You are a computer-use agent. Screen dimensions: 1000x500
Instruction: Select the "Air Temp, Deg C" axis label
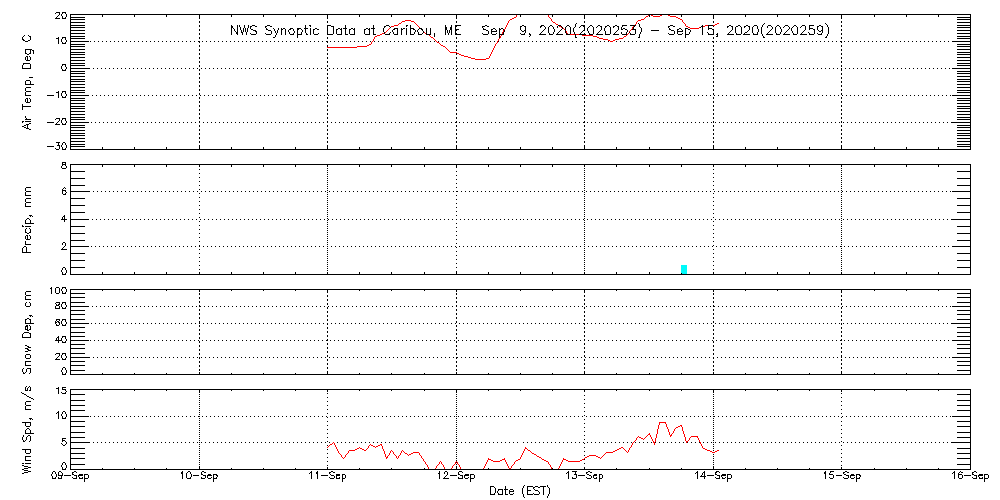[28, 80]
